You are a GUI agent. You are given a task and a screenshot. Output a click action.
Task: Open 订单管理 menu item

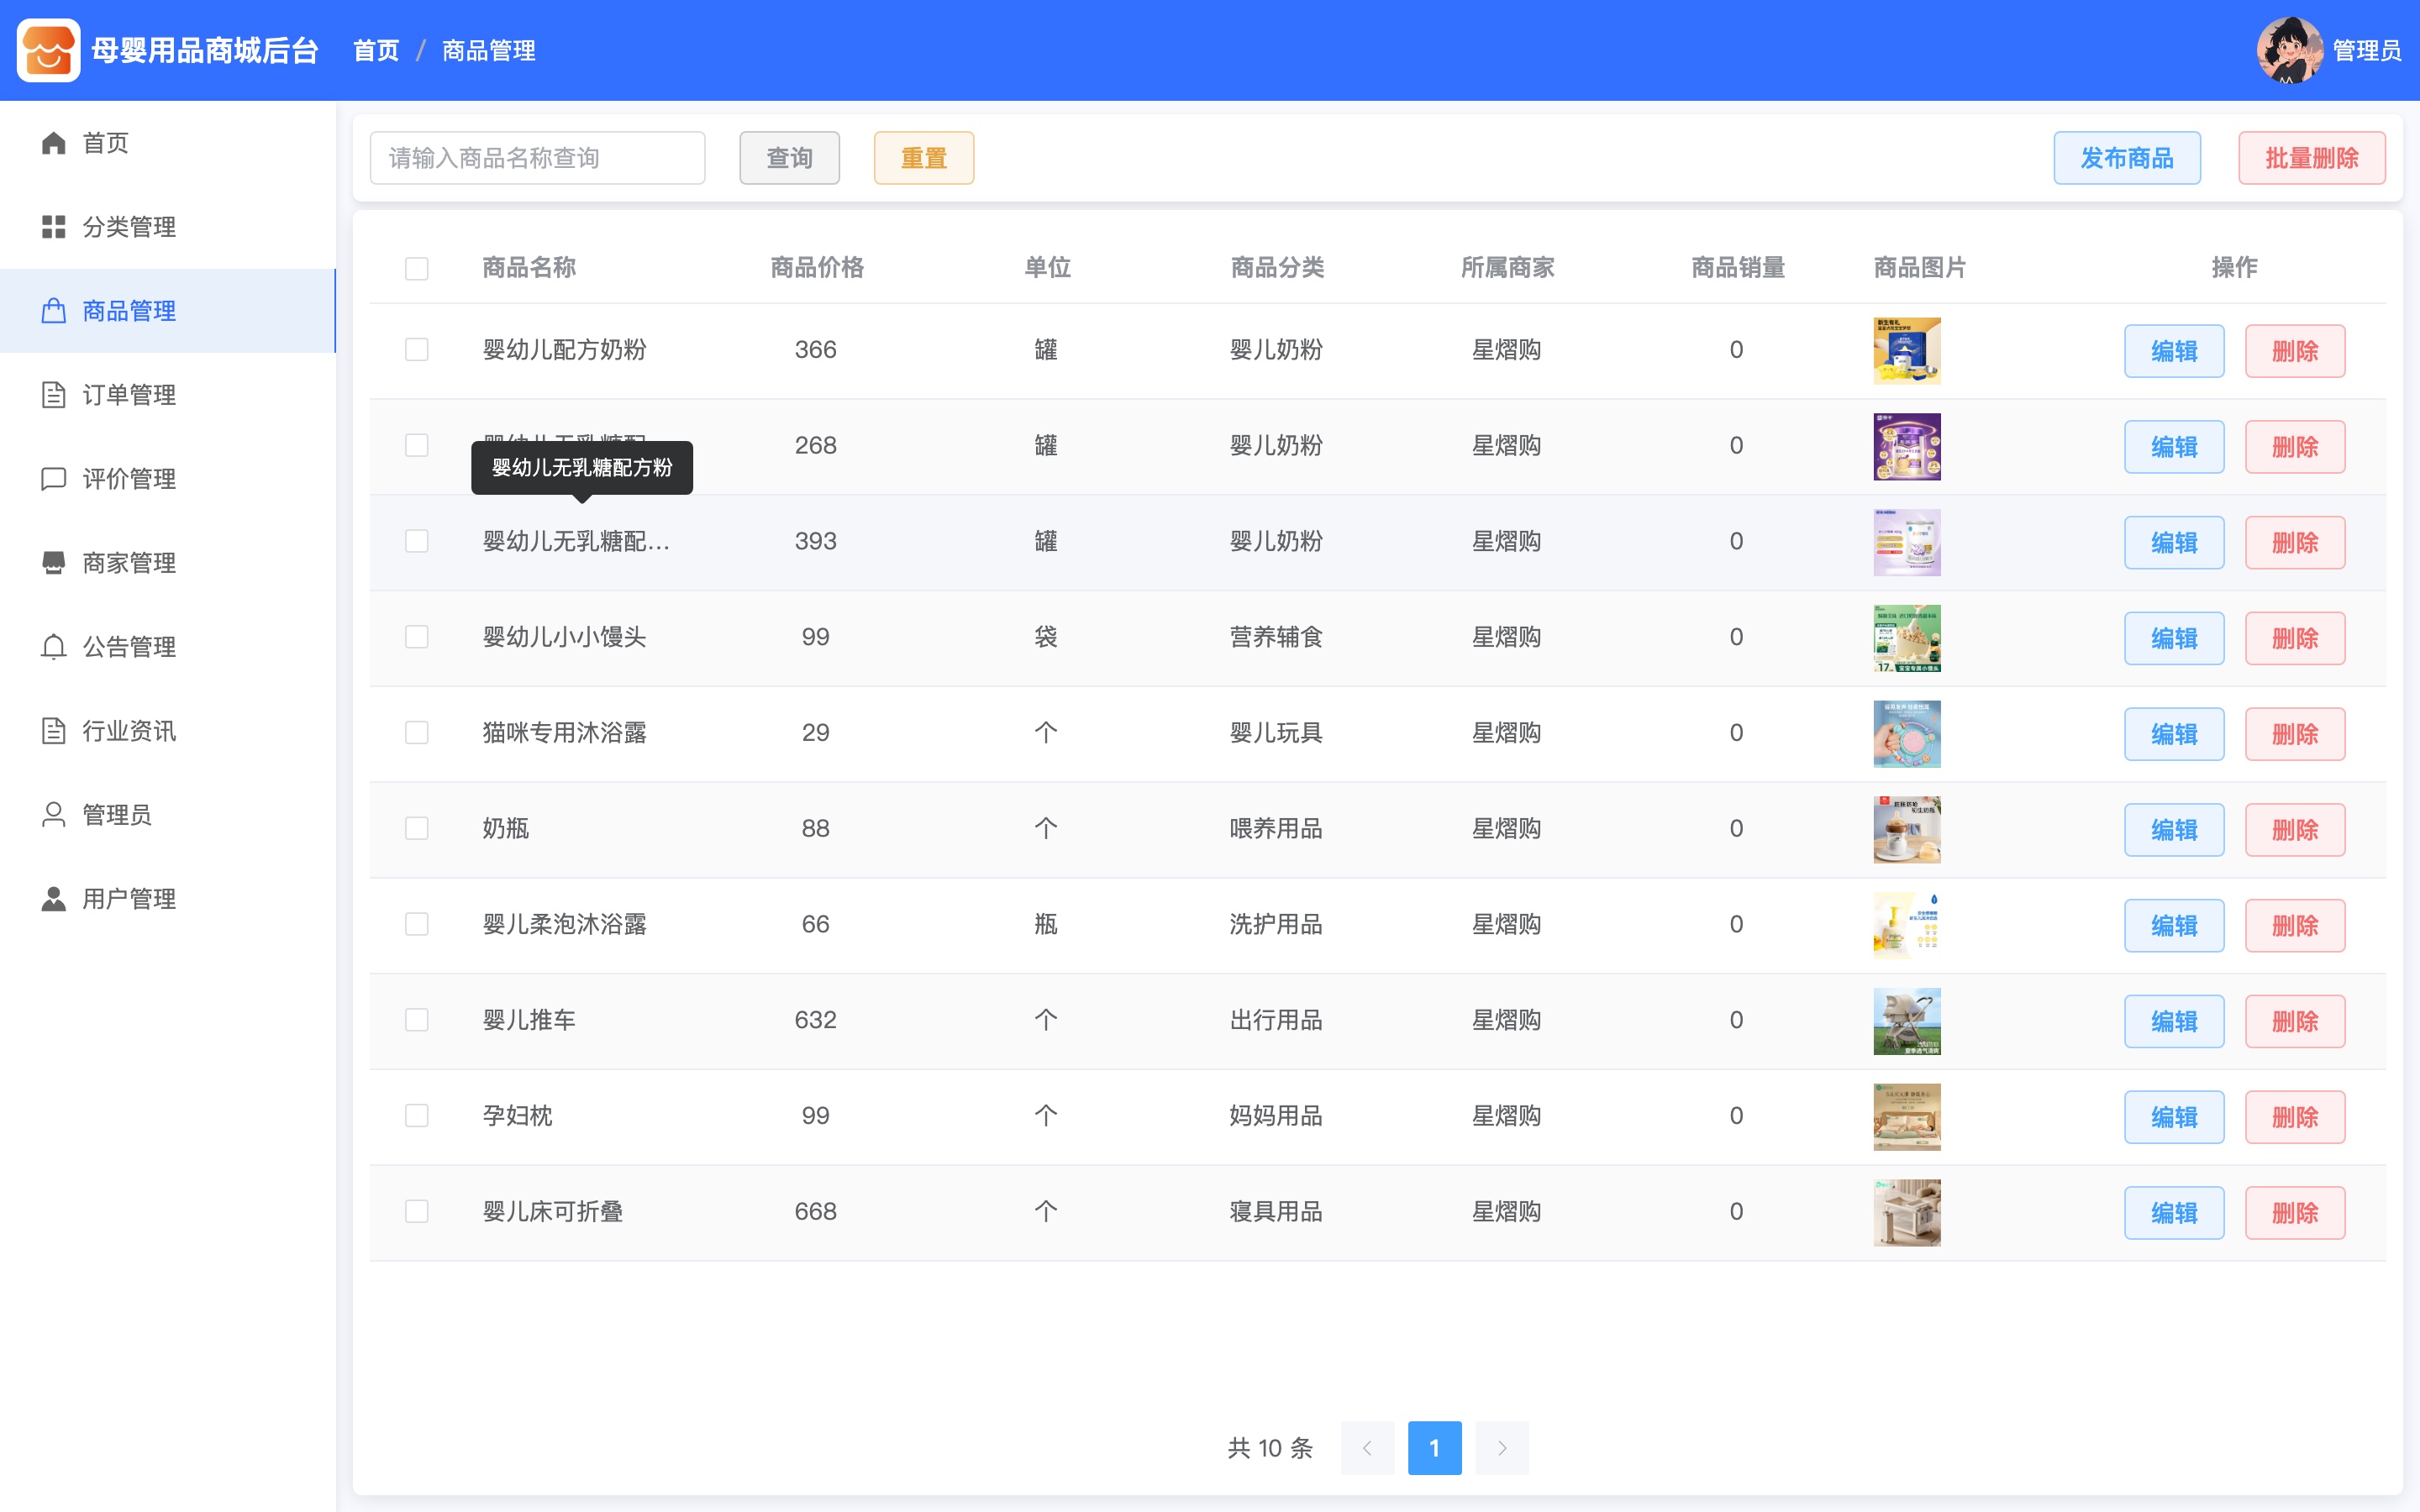168,395
